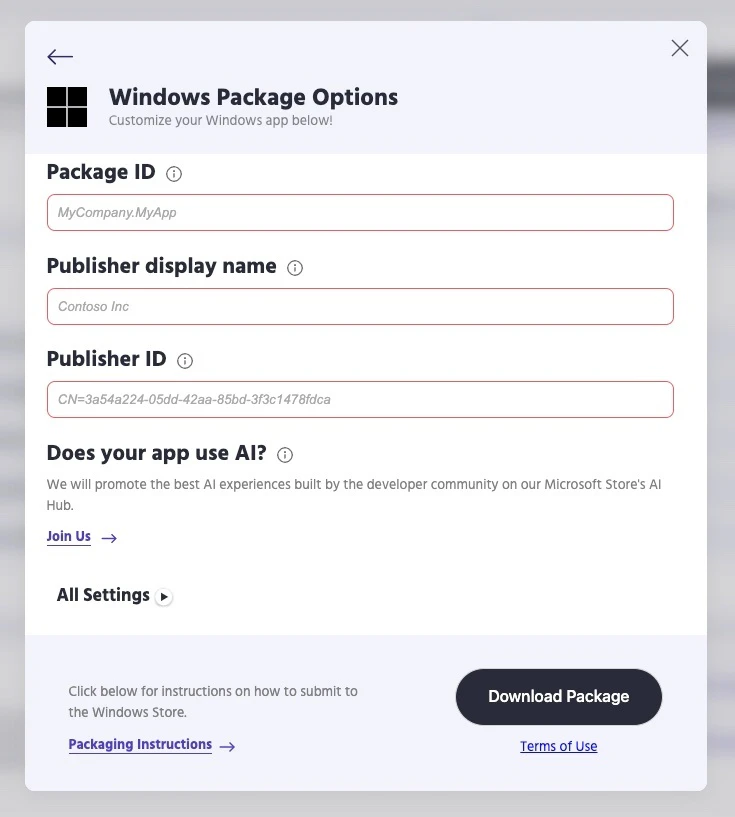This screenshot has width=735, height=817.
Task: Click the Does your app use AI heading
Action: tap(157, 453)
